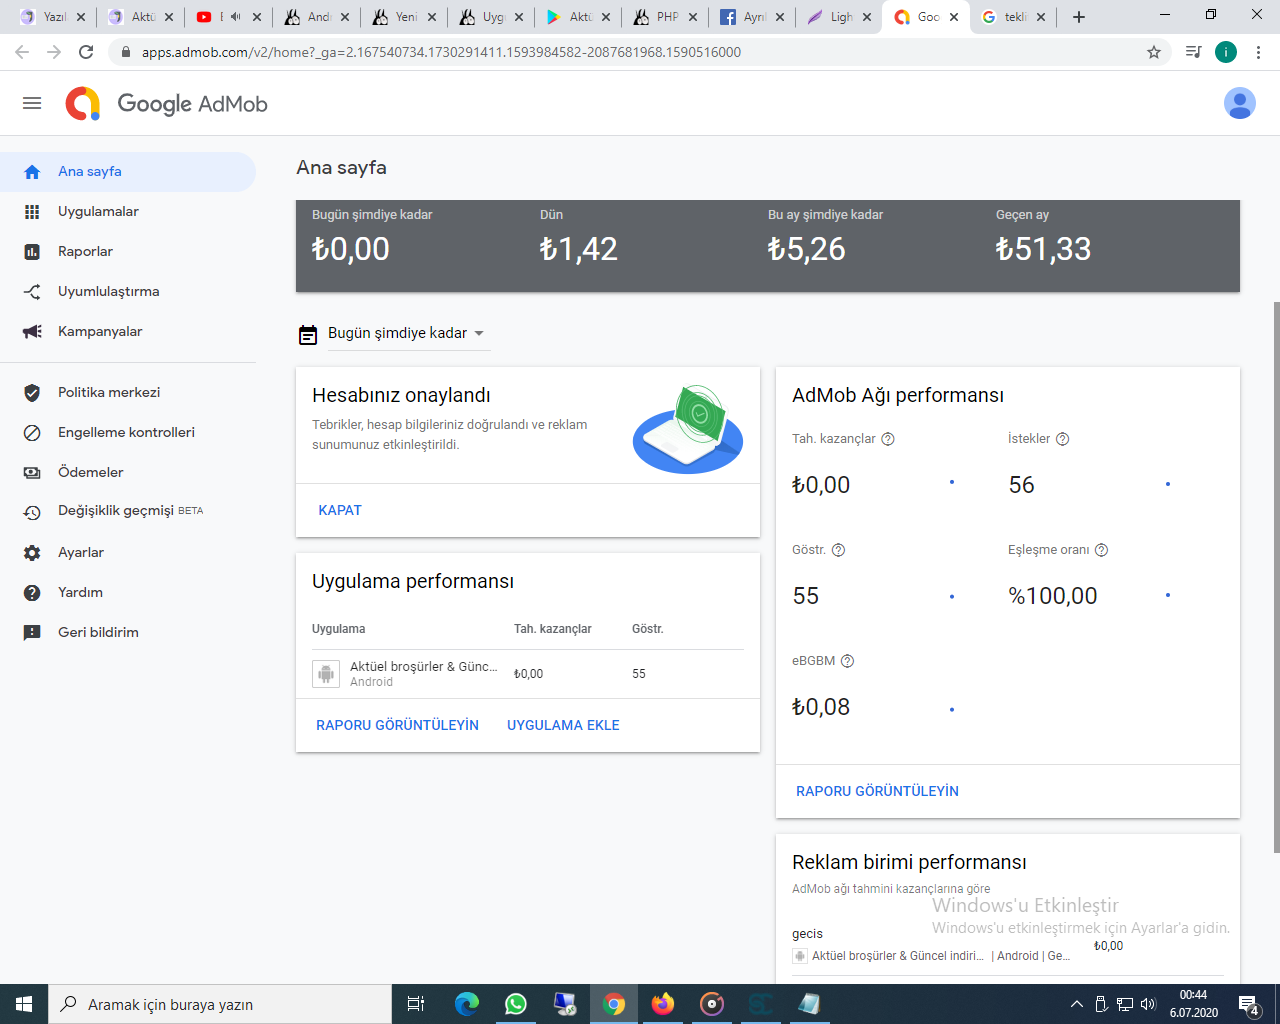1280x1024 pixels.
Task: Open Değişiklik geçmişi BETA in sidebar
Action: point(128,512)
